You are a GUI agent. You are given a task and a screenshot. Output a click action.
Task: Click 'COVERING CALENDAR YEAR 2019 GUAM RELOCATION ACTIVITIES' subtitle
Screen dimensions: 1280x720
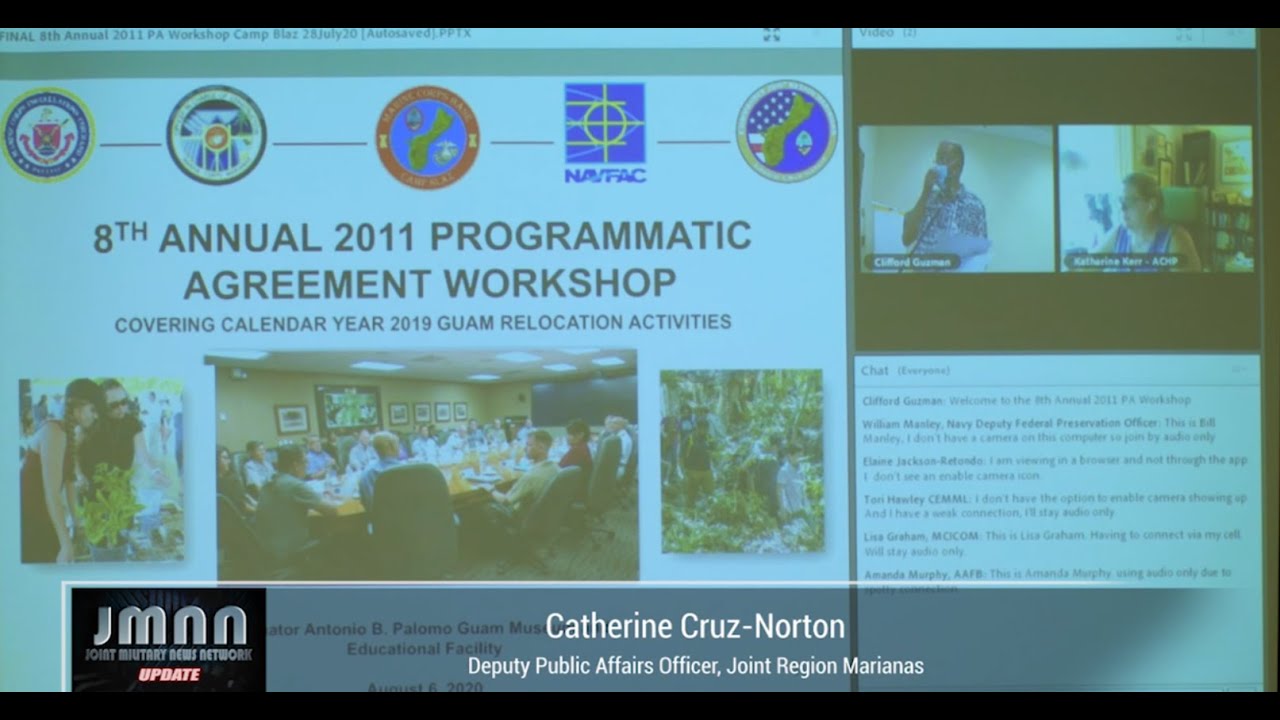point(422,324)
